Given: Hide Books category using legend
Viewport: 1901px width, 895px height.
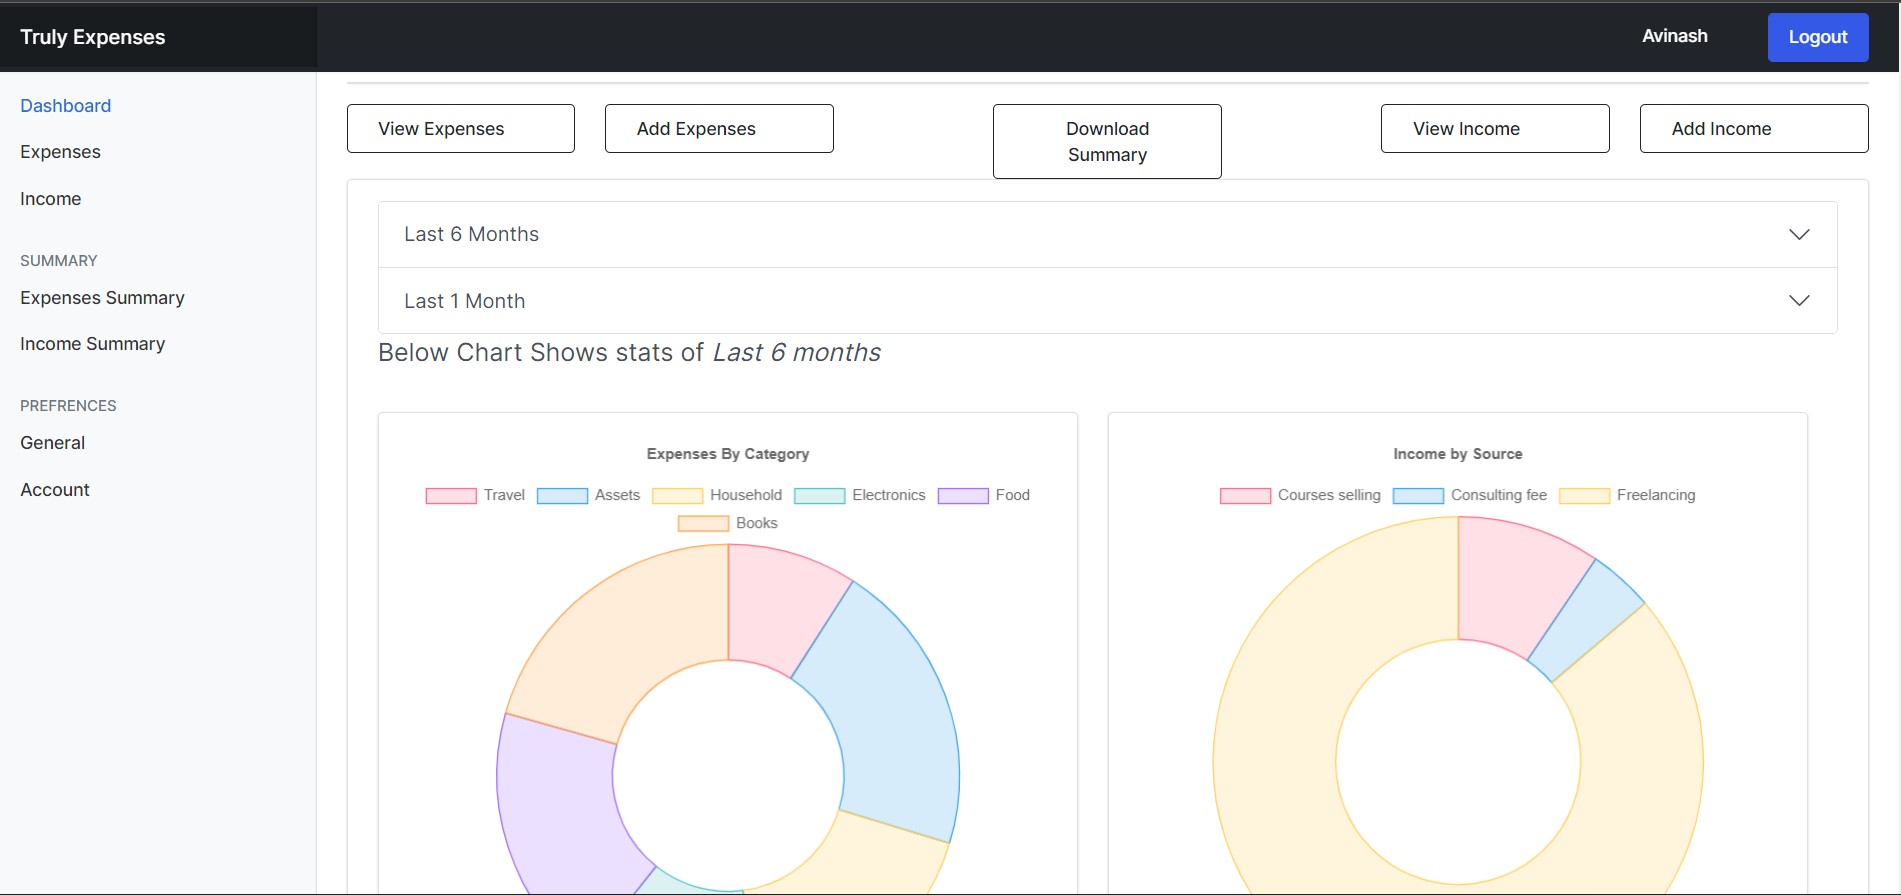Looking at the screenshot, I should click(x=703, y=524).
